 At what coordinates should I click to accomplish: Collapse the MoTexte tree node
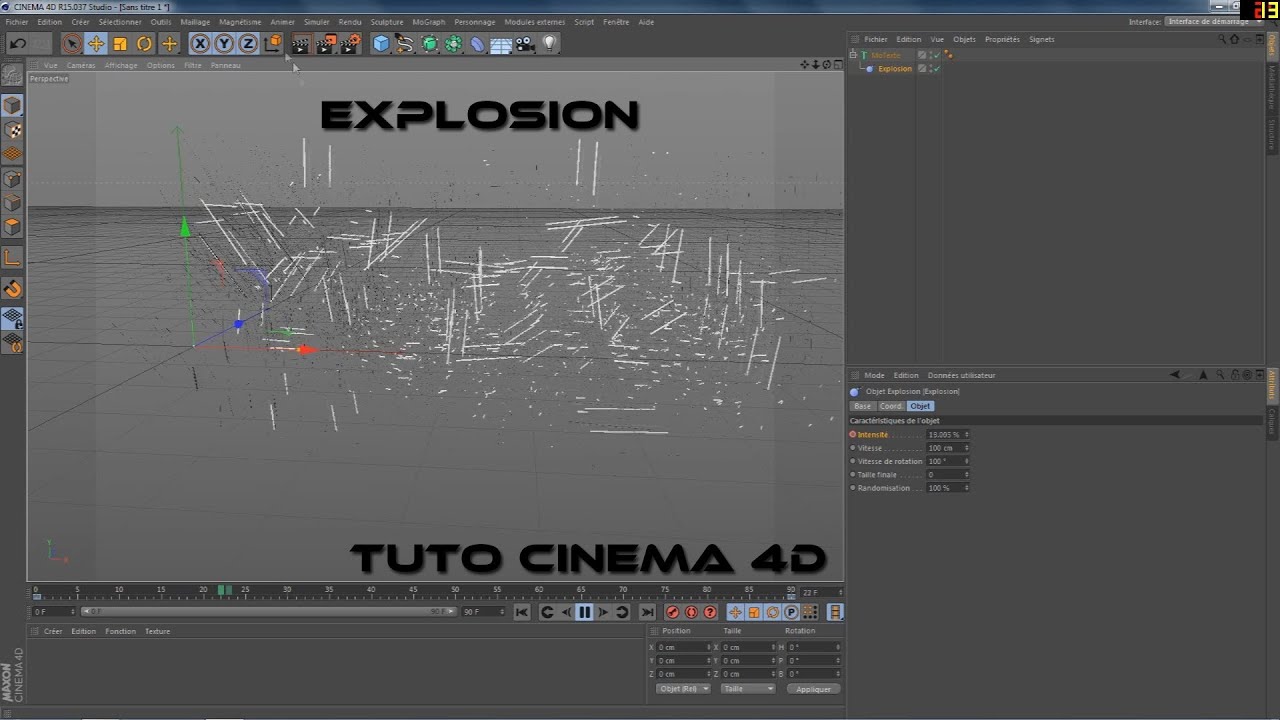pos(853,55)
